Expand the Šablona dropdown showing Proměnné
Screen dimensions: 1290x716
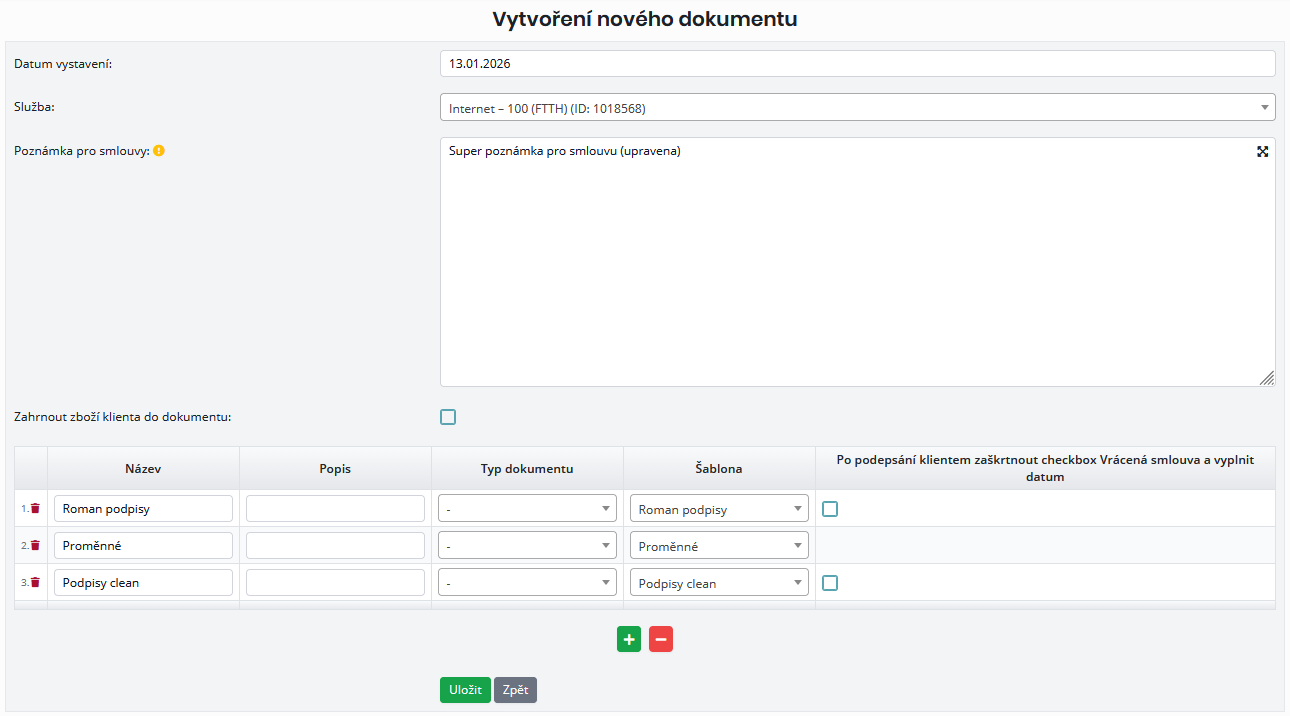pyautogui.click(x=719, y=546)
